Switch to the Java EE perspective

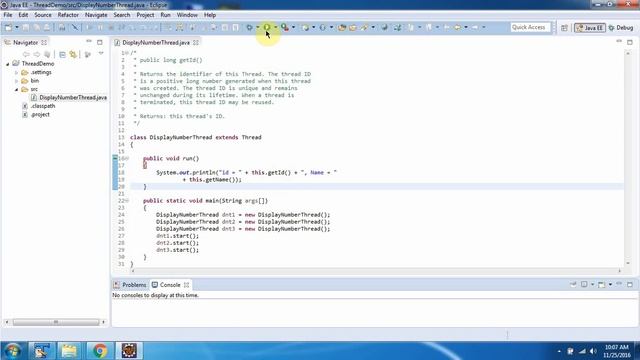(x=589, y=28)
